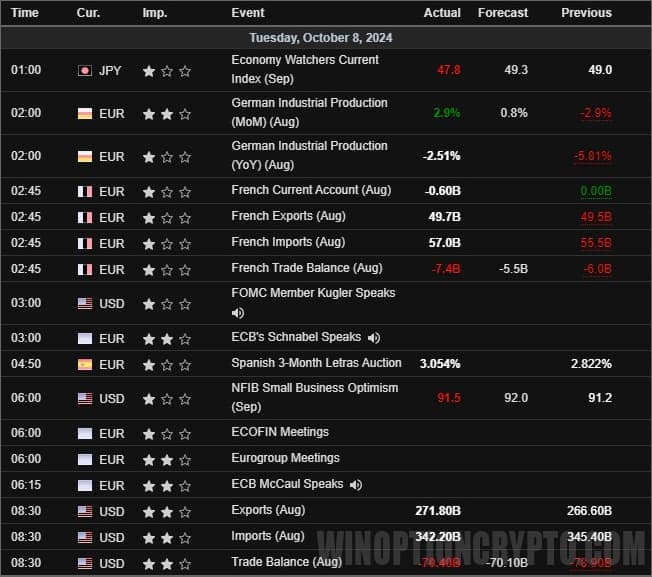Screen dimensions: 652x577
Task: Click the EU flag in the ECOFIN Meetings row
Action: click(x=85, y=433)
